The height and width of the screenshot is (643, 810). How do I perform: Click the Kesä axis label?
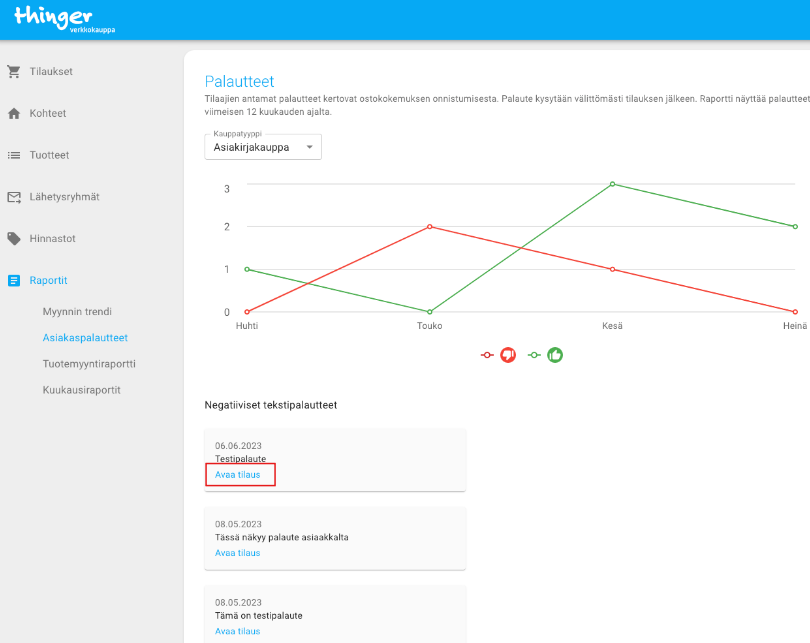612,326
